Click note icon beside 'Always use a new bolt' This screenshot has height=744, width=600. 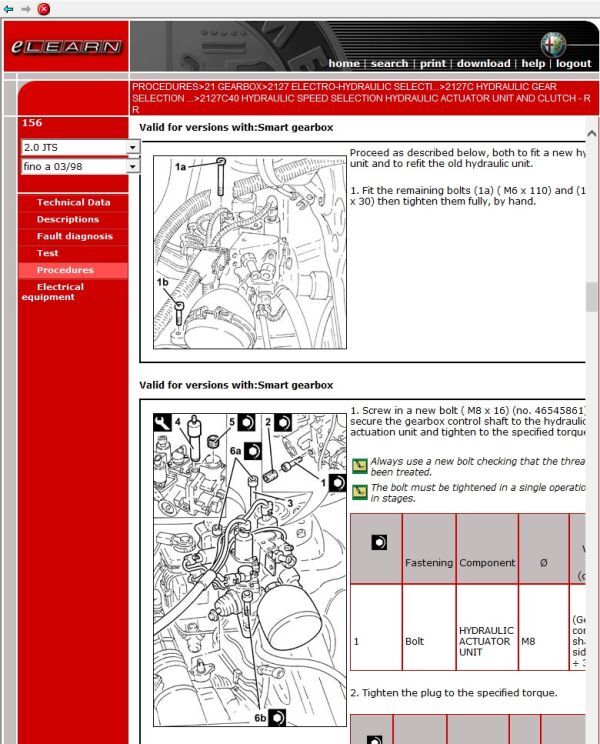point(360,466)
